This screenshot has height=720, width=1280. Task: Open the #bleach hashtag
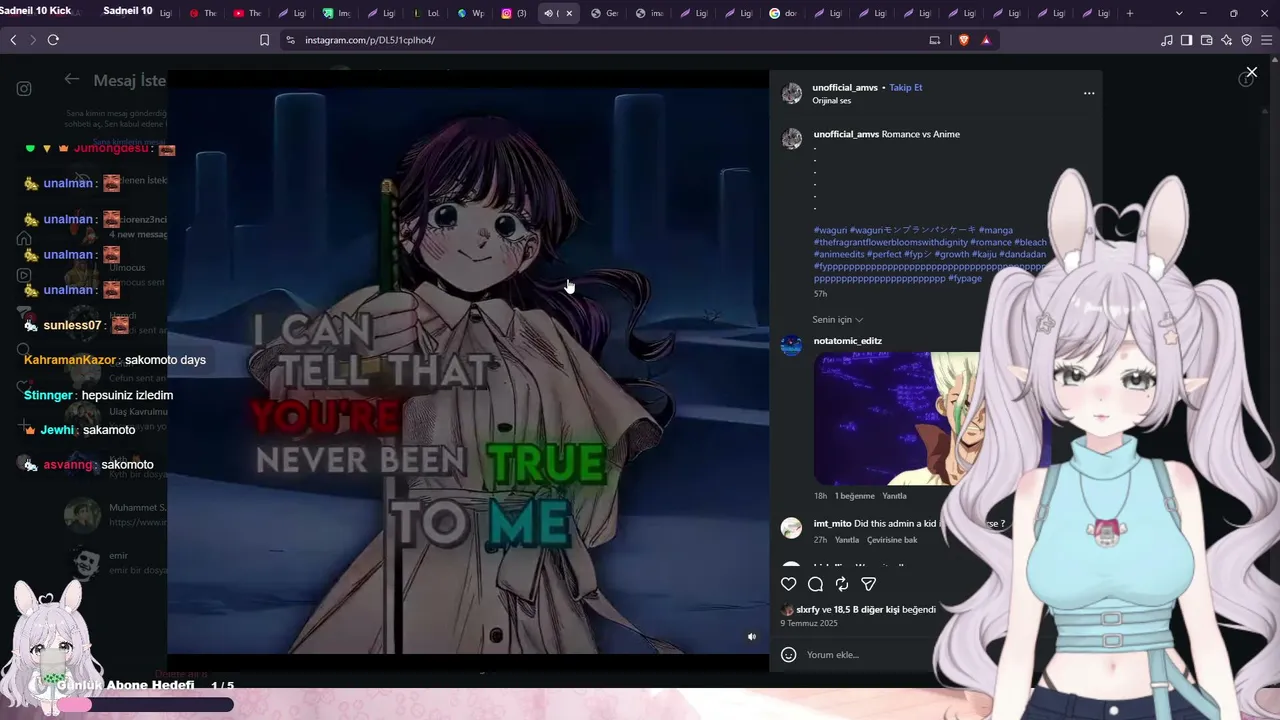point(1031,242)
